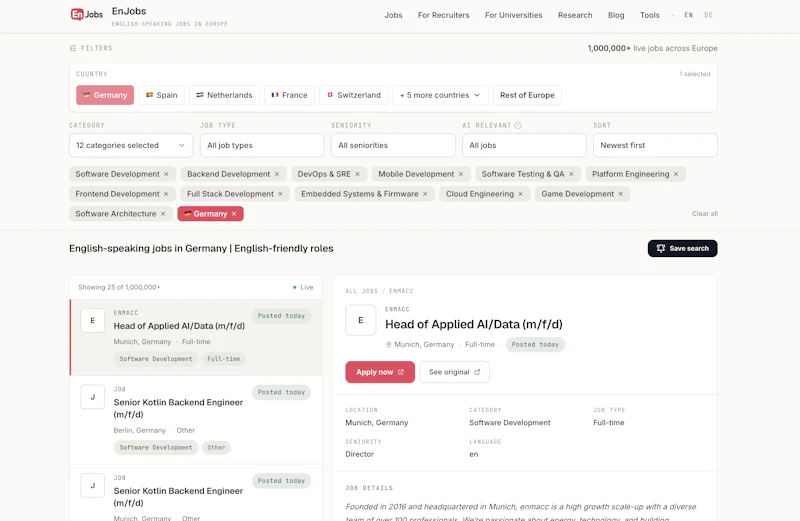Remove Software Testing & QA chip x
Viewport: 800px width, 521px height.
click(571, 174)
